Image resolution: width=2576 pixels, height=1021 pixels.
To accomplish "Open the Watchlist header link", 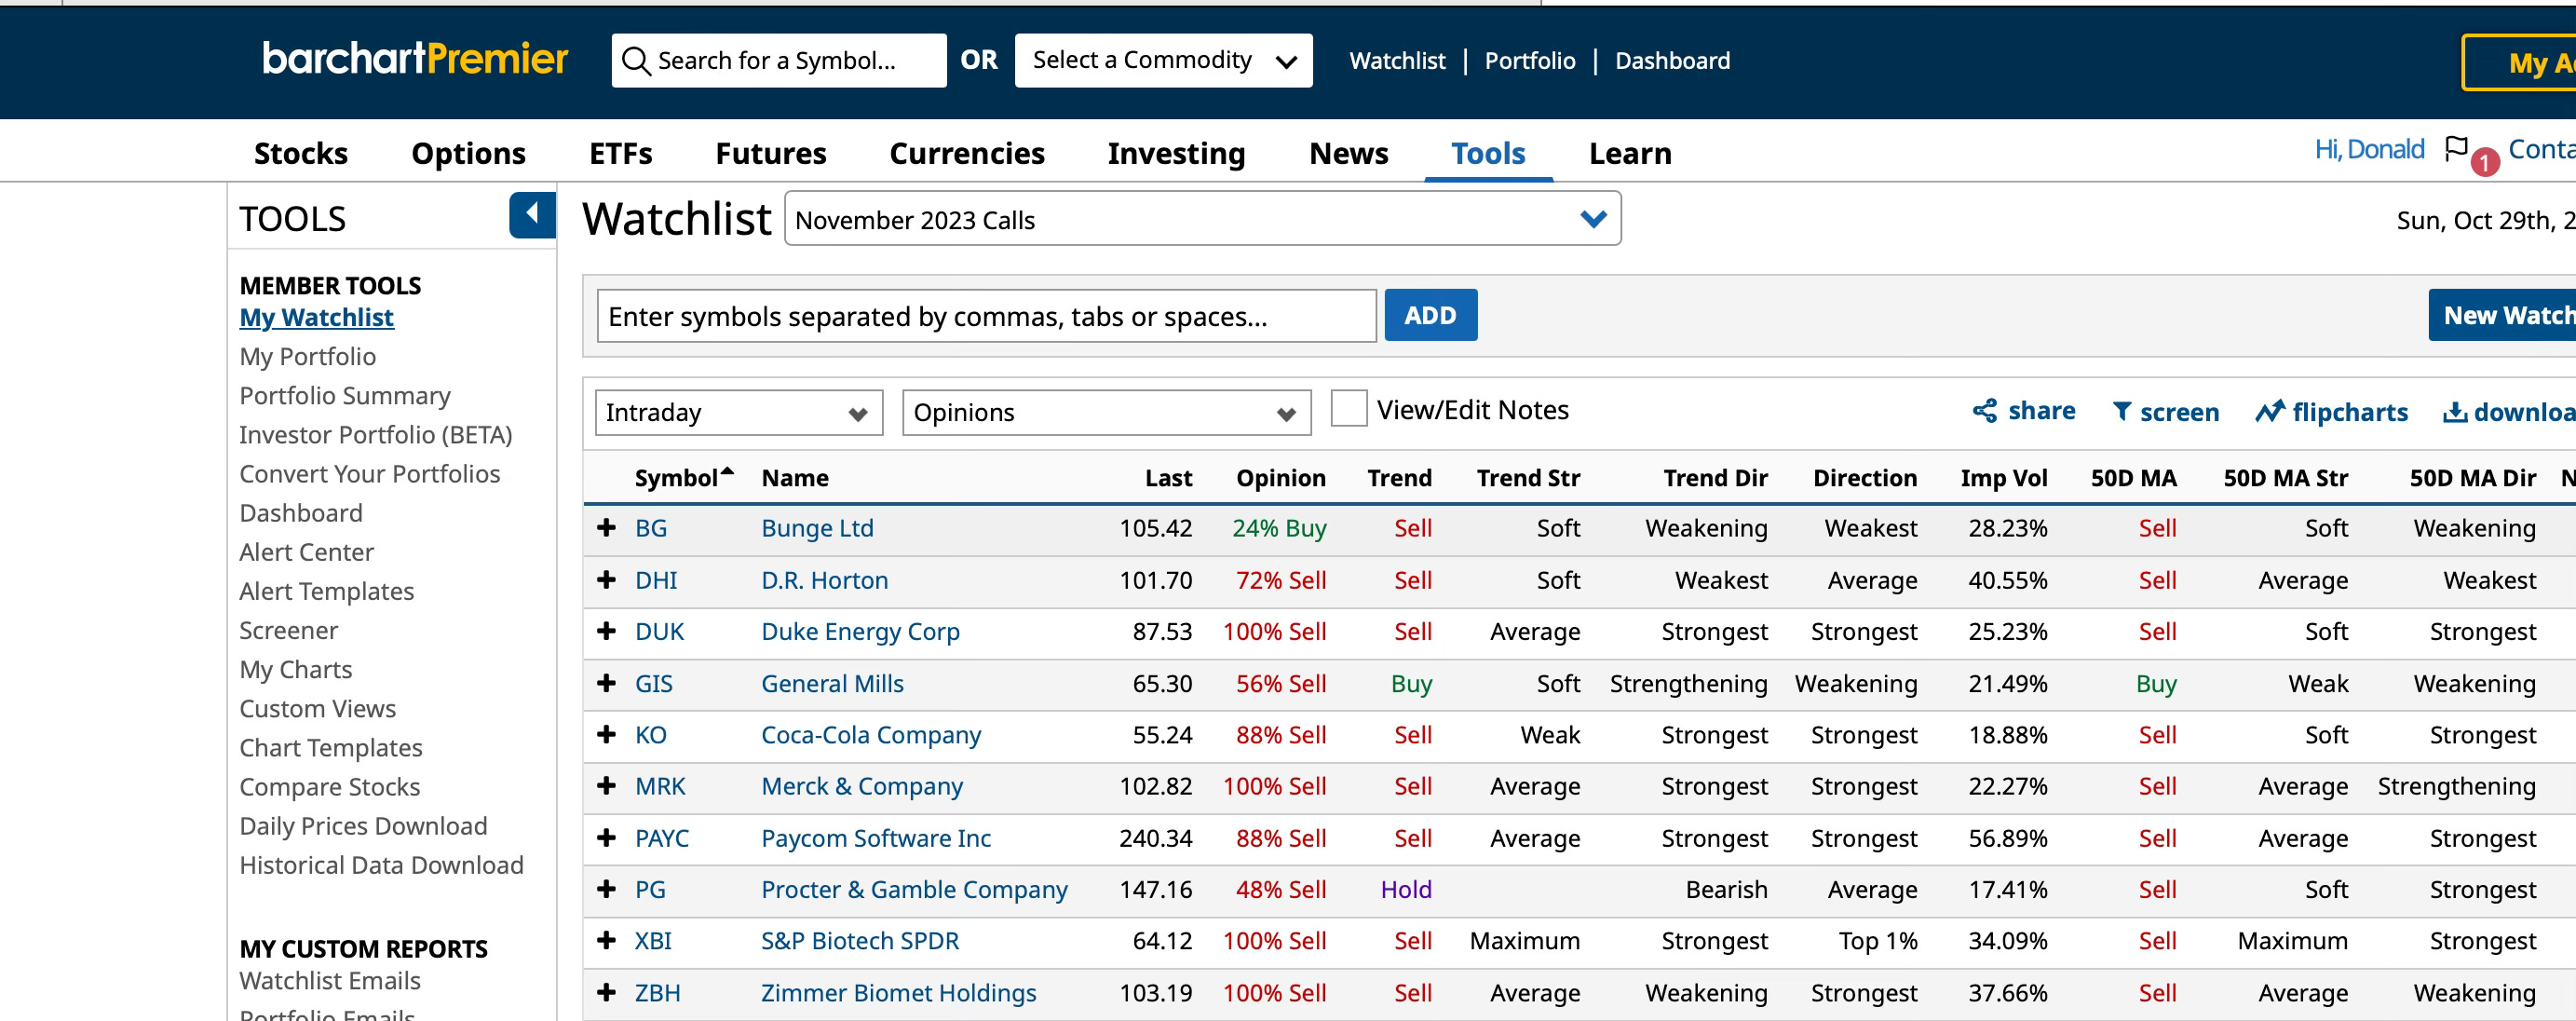I will [x=1397, y=61].
